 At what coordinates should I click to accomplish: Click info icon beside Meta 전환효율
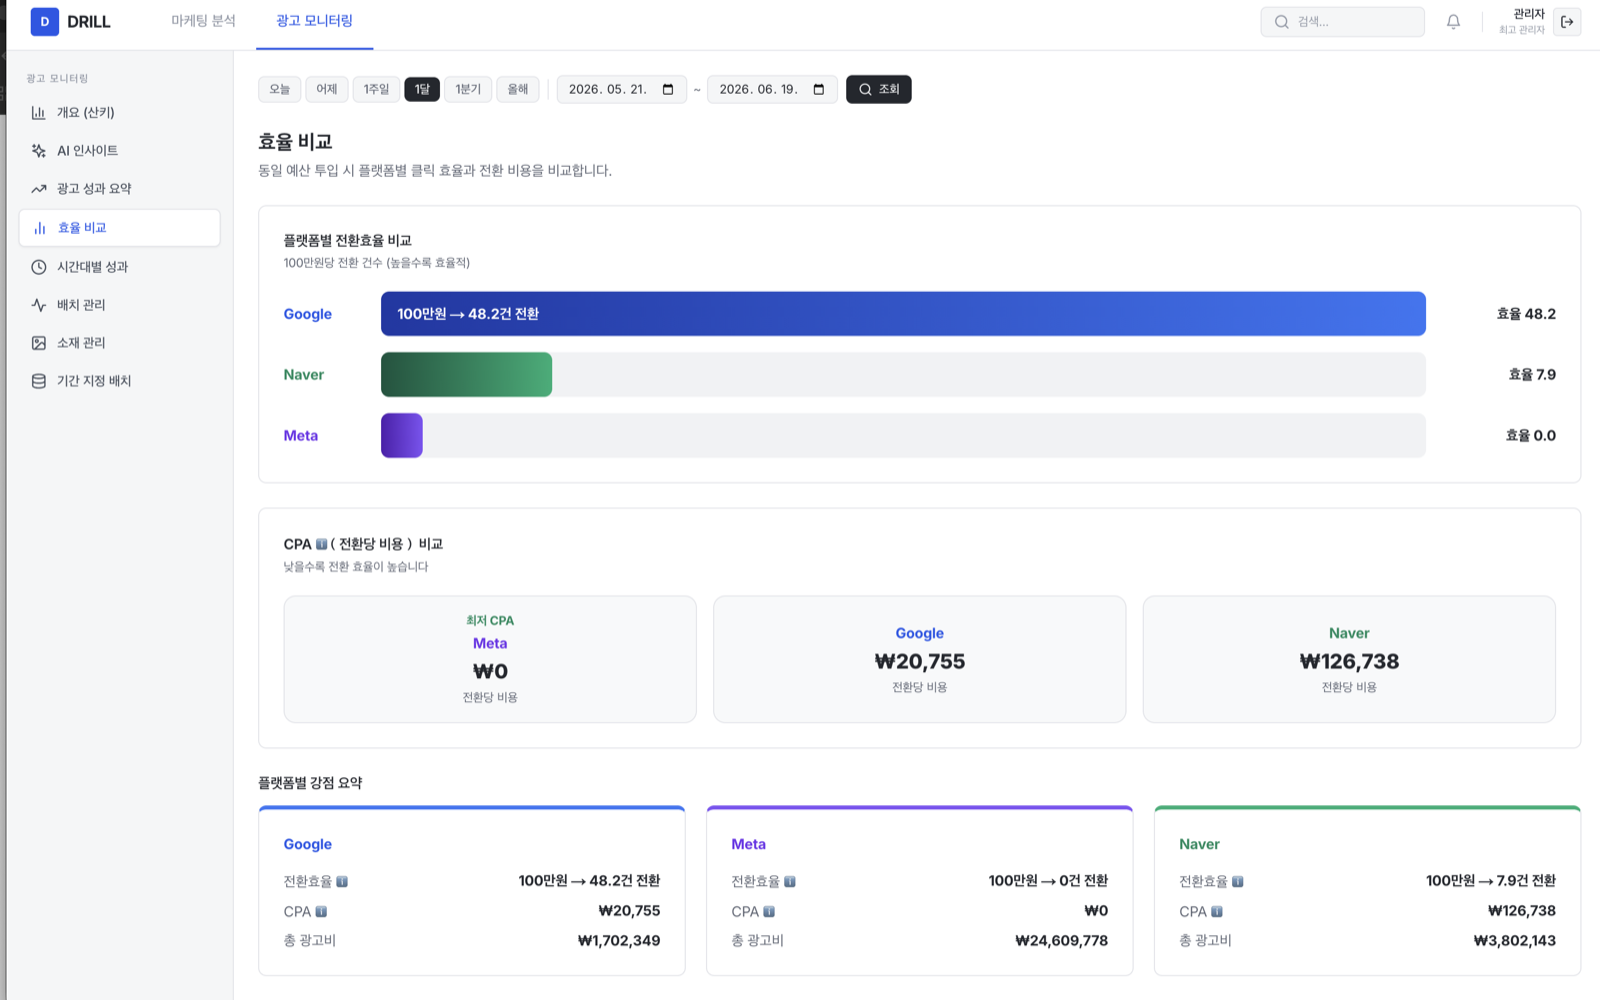[x=790, y=881]
